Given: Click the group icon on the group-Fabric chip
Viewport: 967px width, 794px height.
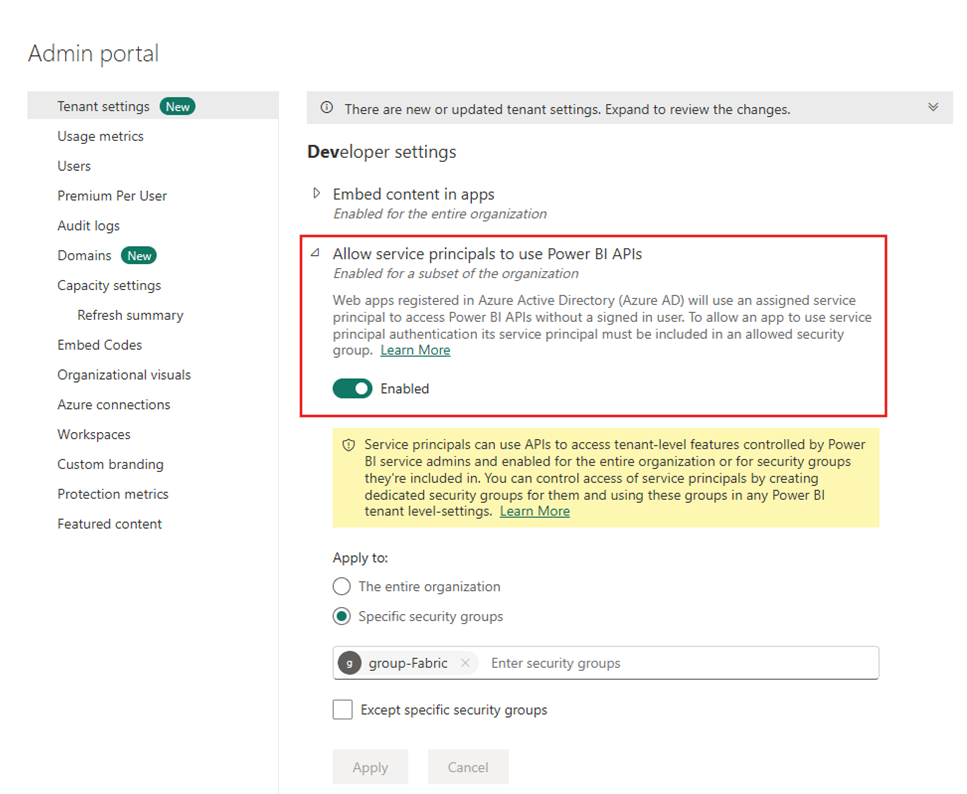Looking at the screenshot, I should click(x=349, y=663).
